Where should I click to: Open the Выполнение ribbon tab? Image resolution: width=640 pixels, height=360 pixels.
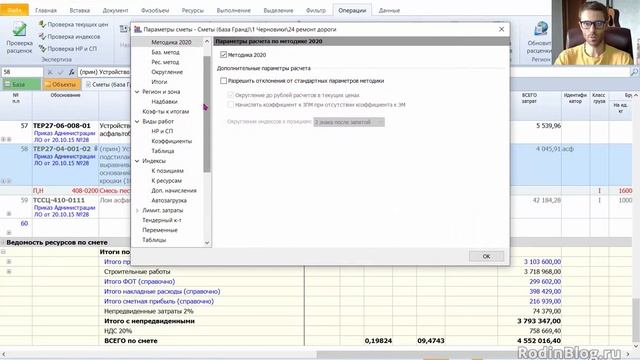(234, 10)
